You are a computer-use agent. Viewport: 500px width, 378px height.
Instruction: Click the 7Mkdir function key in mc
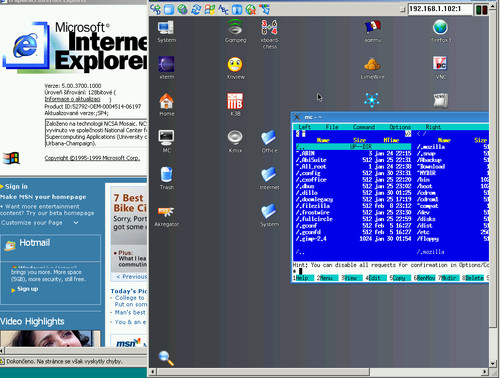[x=449, y=278]
